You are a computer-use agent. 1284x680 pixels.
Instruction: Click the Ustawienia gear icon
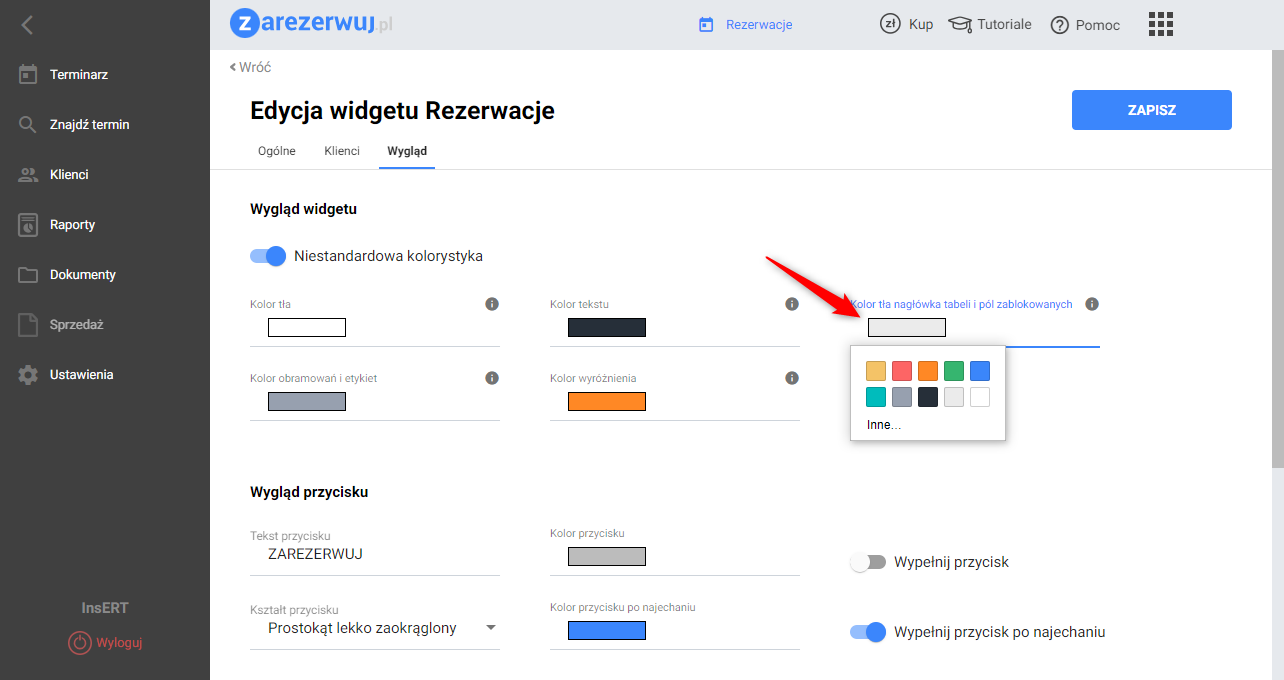point(28,374)
